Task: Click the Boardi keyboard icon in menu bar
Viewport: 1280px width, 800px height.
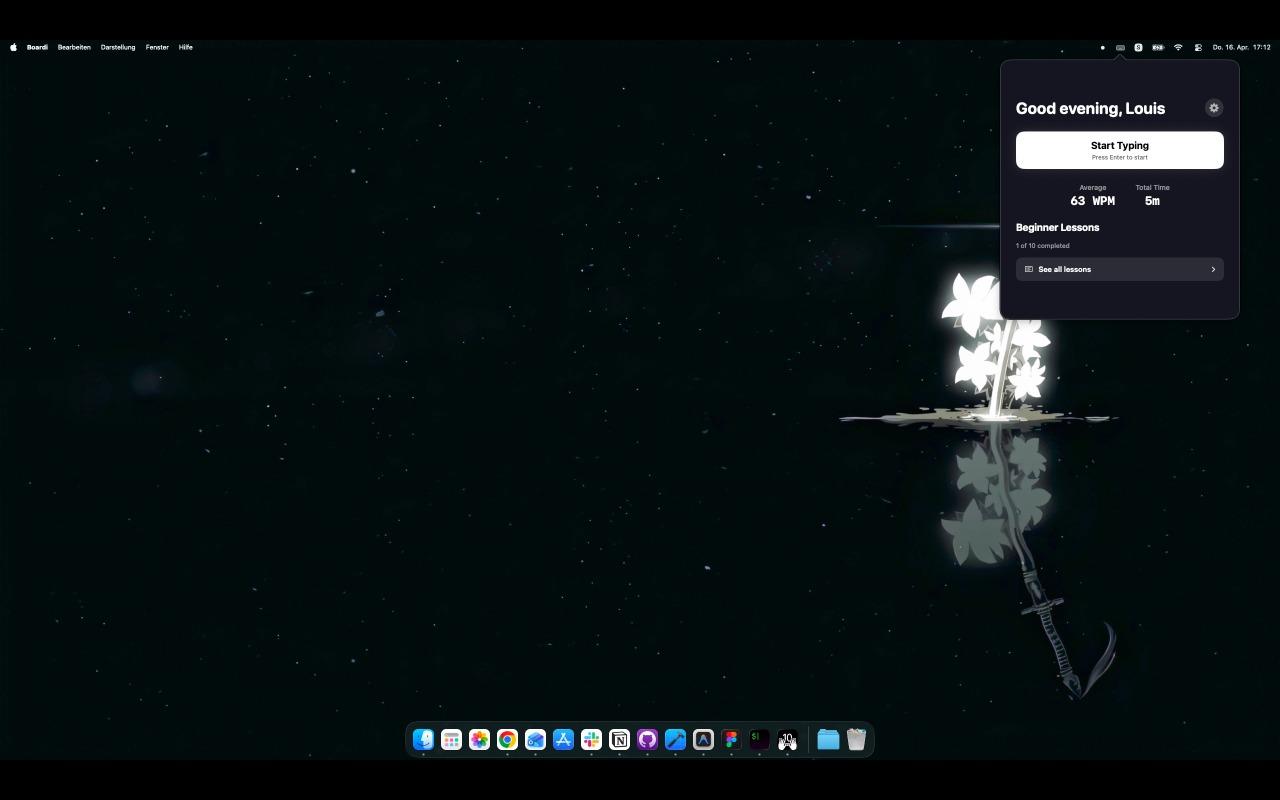Action: pos(1120,47)
